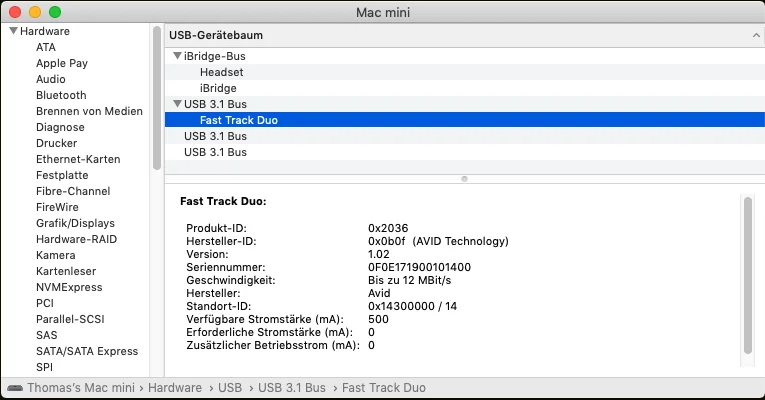This screenshot has height=400, width=765.
Task: Collapse the Hardware section triangle
Action: [14, 31]
